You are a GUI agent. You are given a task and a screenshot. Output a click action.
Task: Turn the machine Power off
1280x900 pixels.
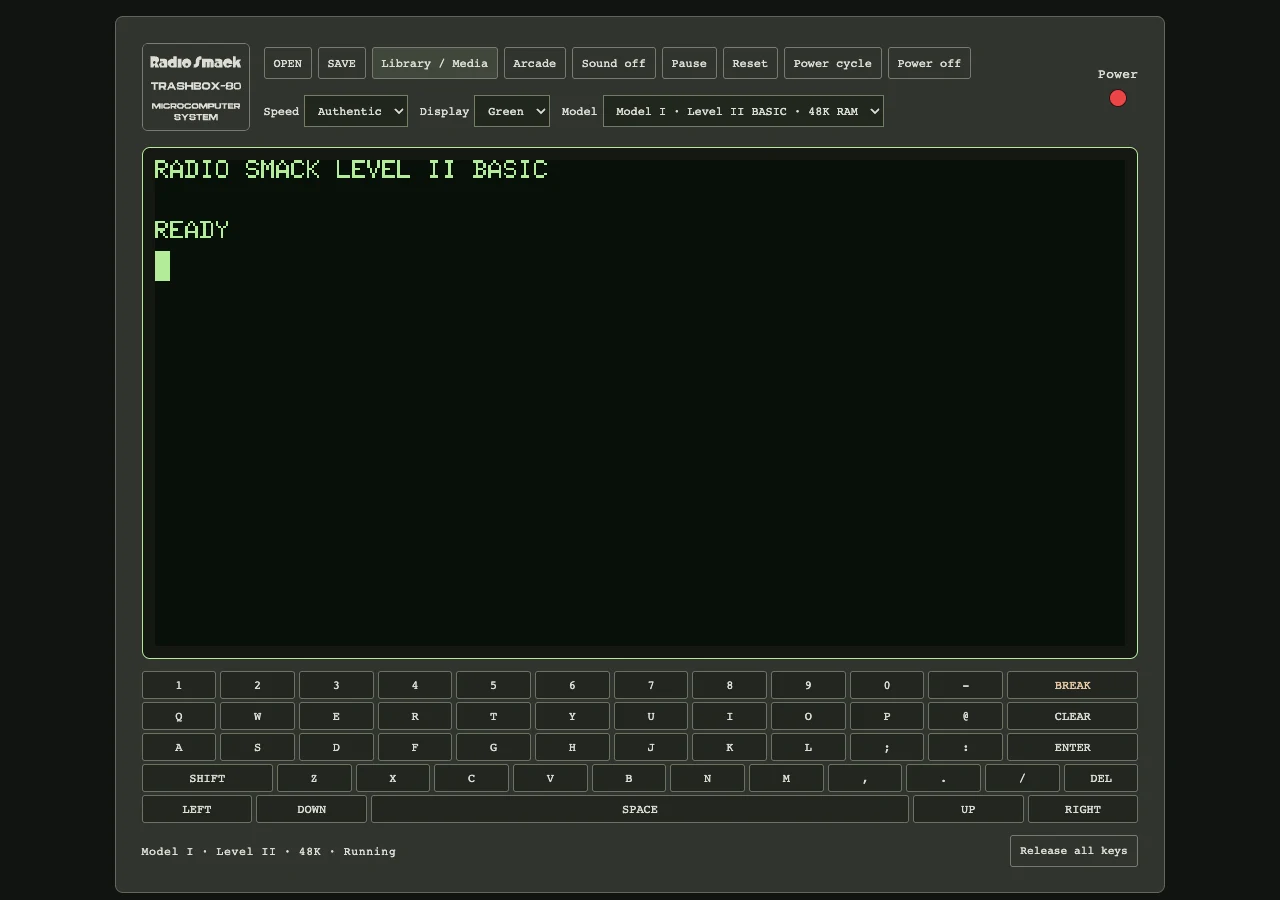[929, 63]
